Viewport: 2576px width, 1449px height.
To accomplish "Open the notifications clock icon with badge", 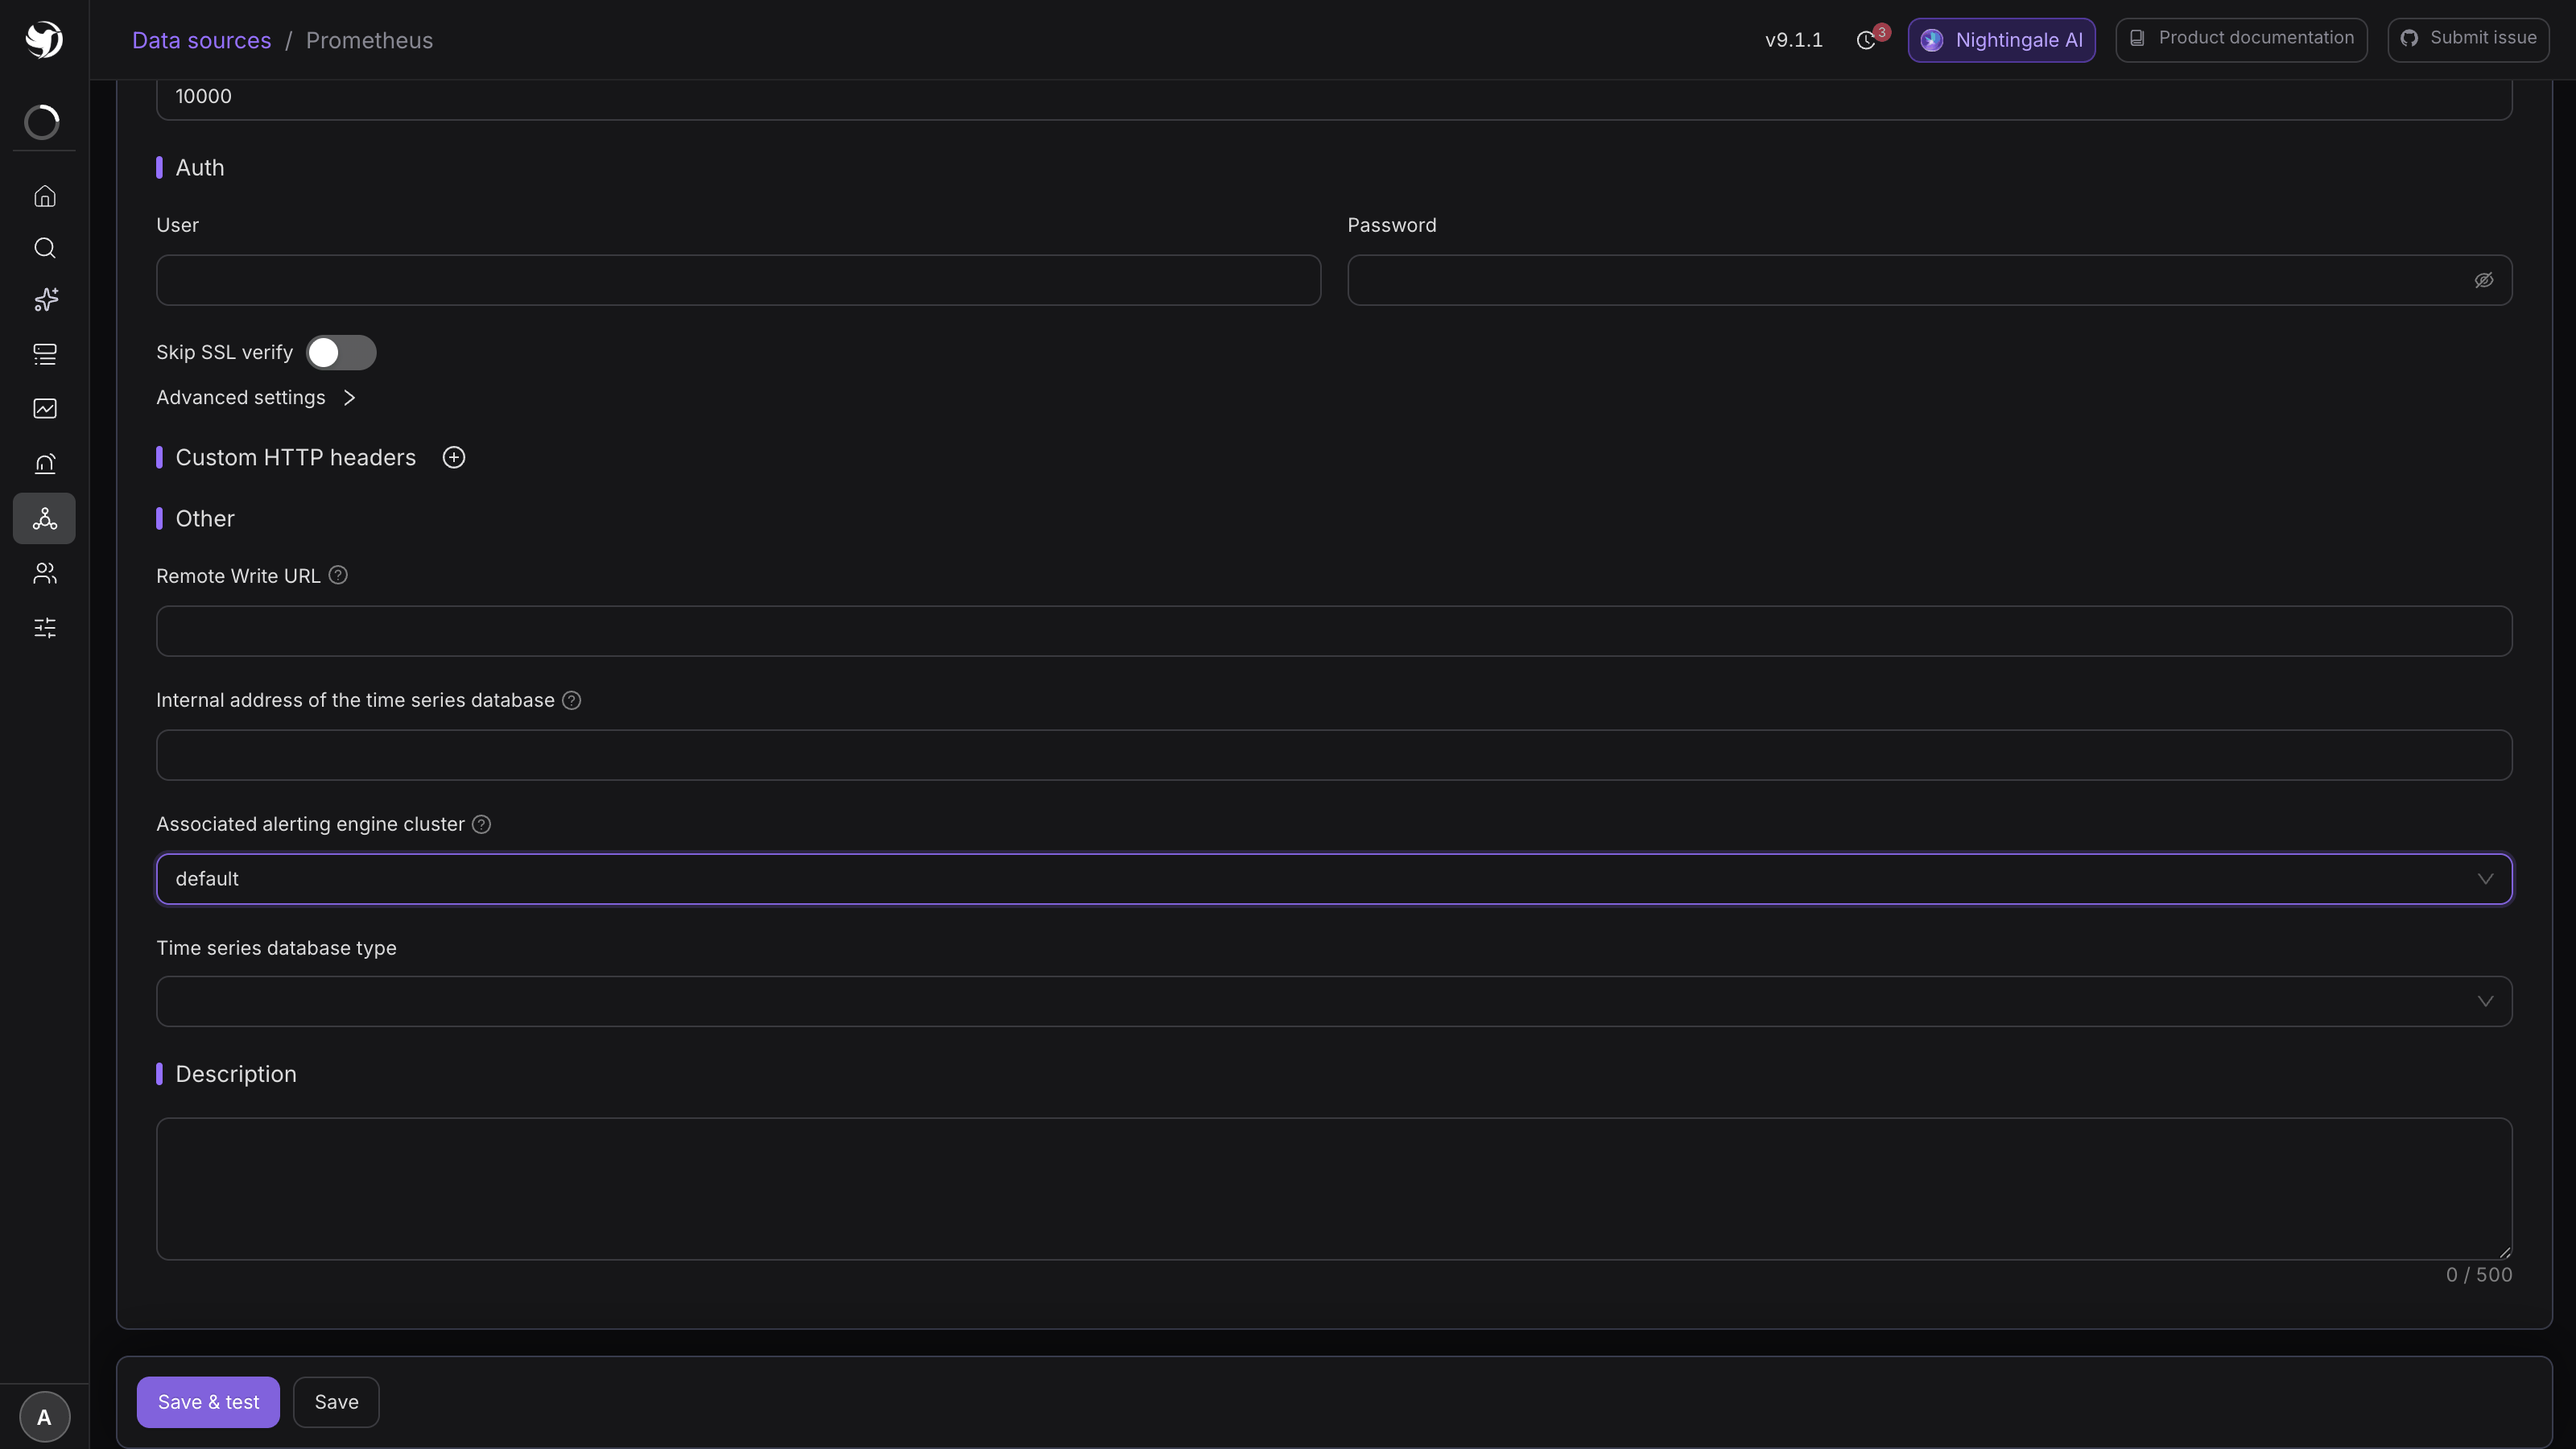I will (1867, 40).
